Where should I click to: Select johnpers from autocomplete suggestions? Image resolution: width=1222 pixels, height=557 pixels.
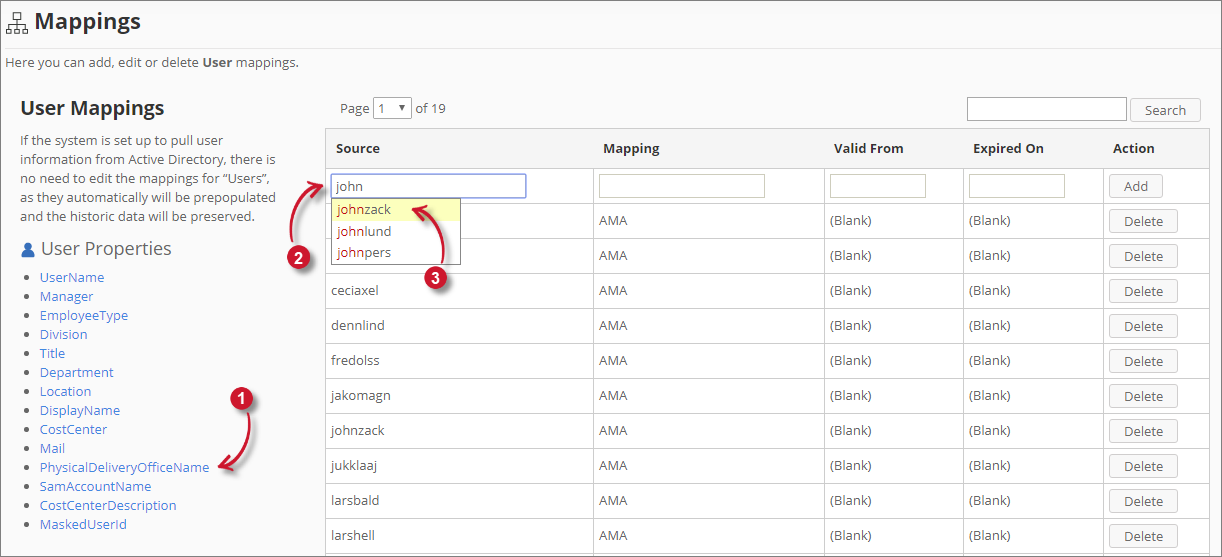[396, 252]
